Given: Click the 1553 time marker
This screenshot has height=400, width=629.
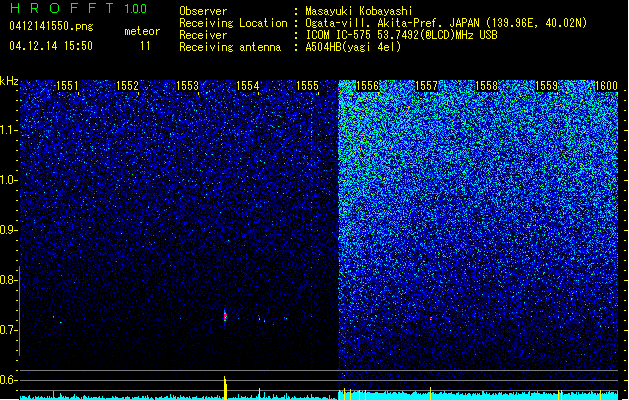Looking at the screenshot, I should tap(187, 86).
